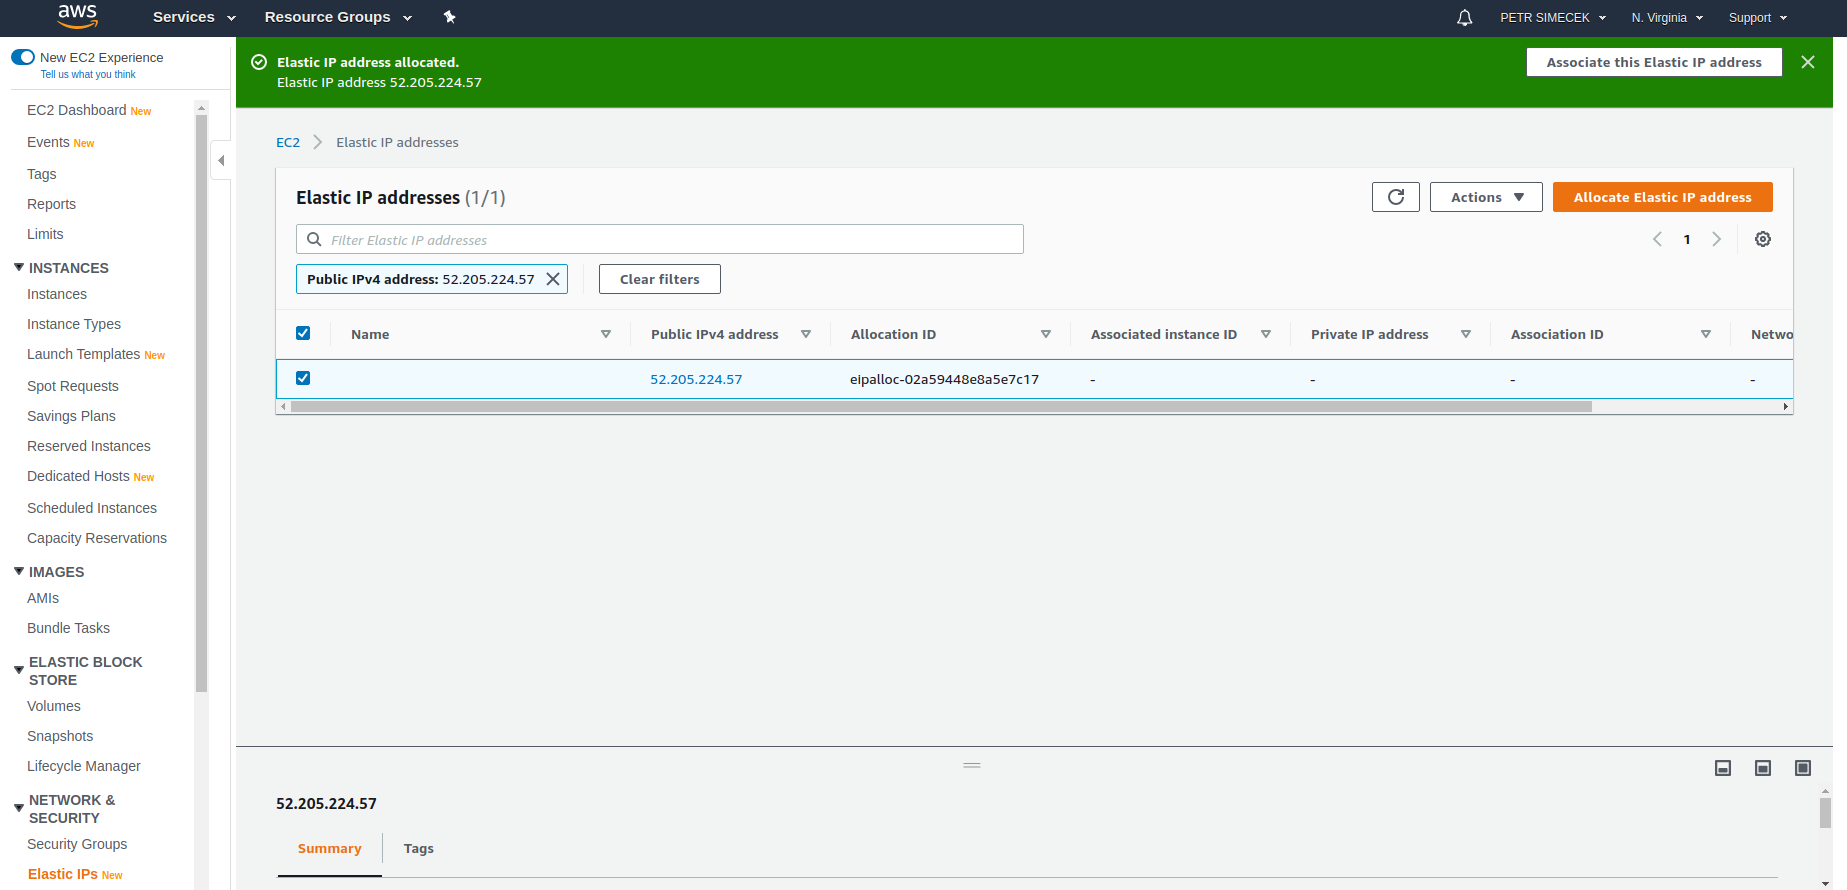Screen dimensions: 1847x890
Task: Collapse the IMAGES section
Action: (19, 571)
